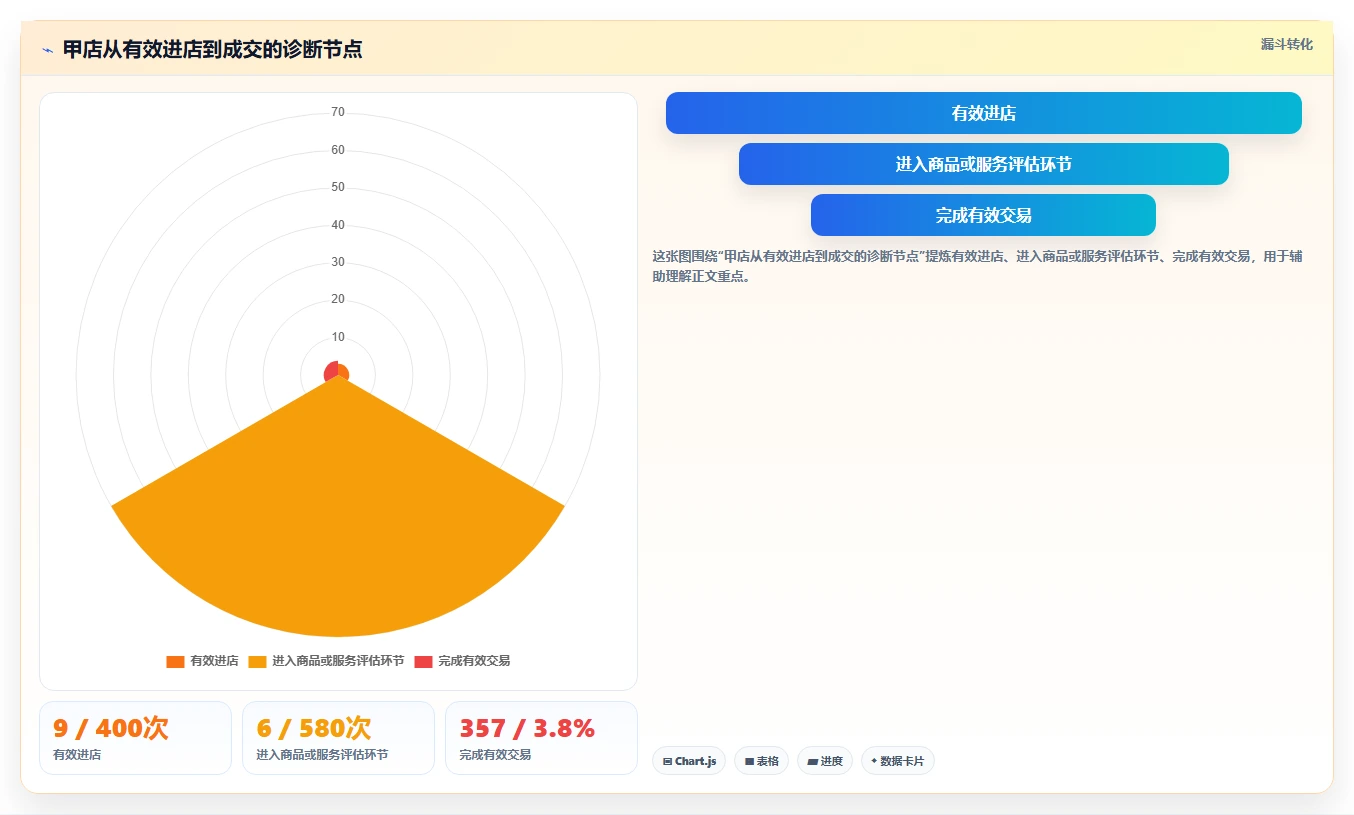
Task: Click the red 完成有效交易 legend color box
Action: point(423,661)
